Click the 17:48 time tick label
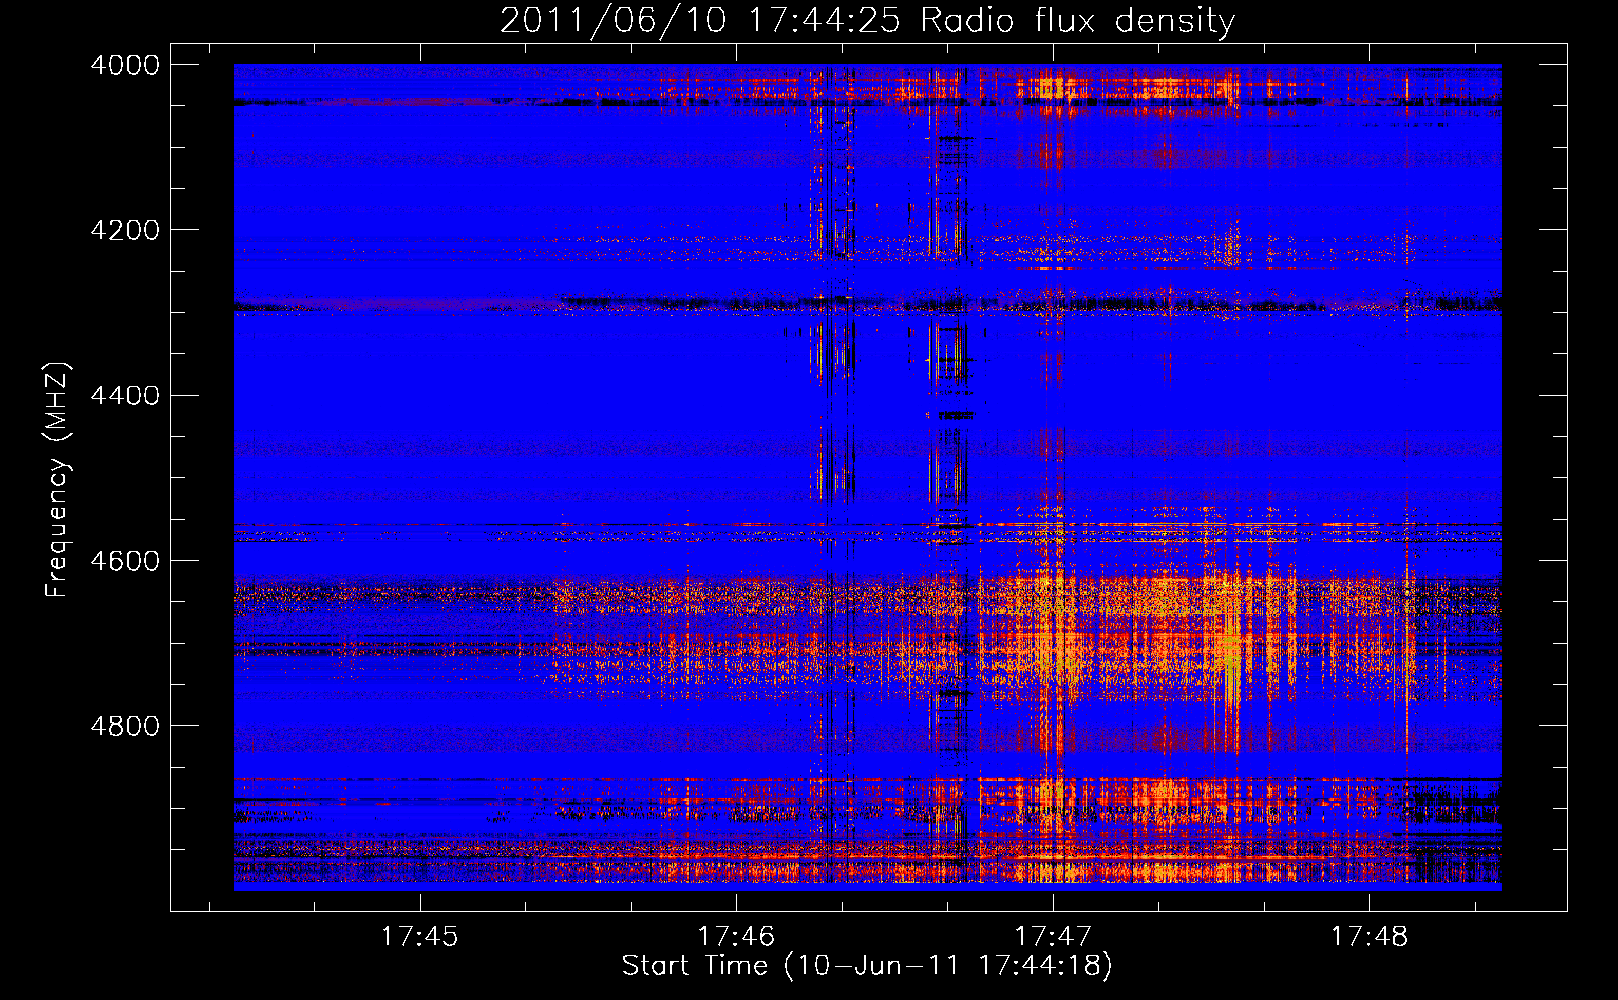 pyautogui.click(x=1369, y=937)
